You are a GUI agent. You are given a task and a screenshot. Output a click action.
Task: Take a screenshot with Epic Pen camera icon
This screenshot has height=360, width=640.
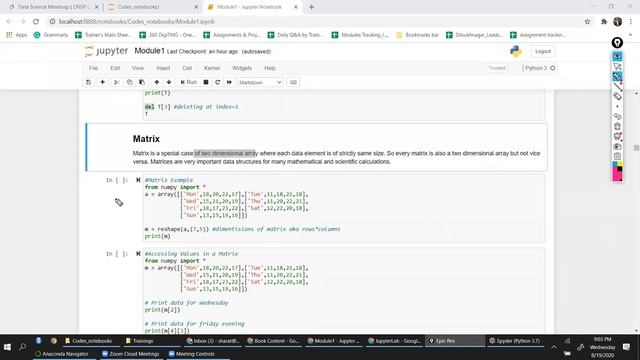click(x=617, y=147)
